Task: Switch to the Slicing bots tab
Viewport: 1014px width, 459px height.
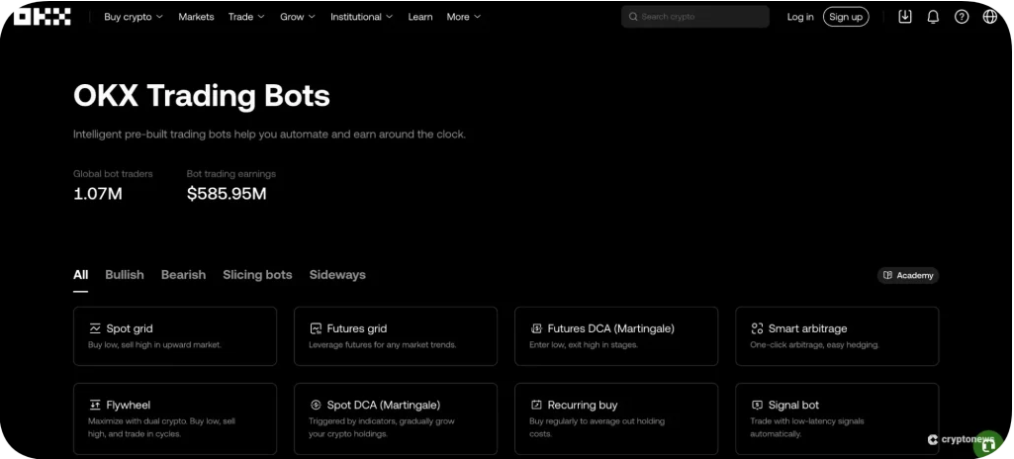Action: pos(257,275)
